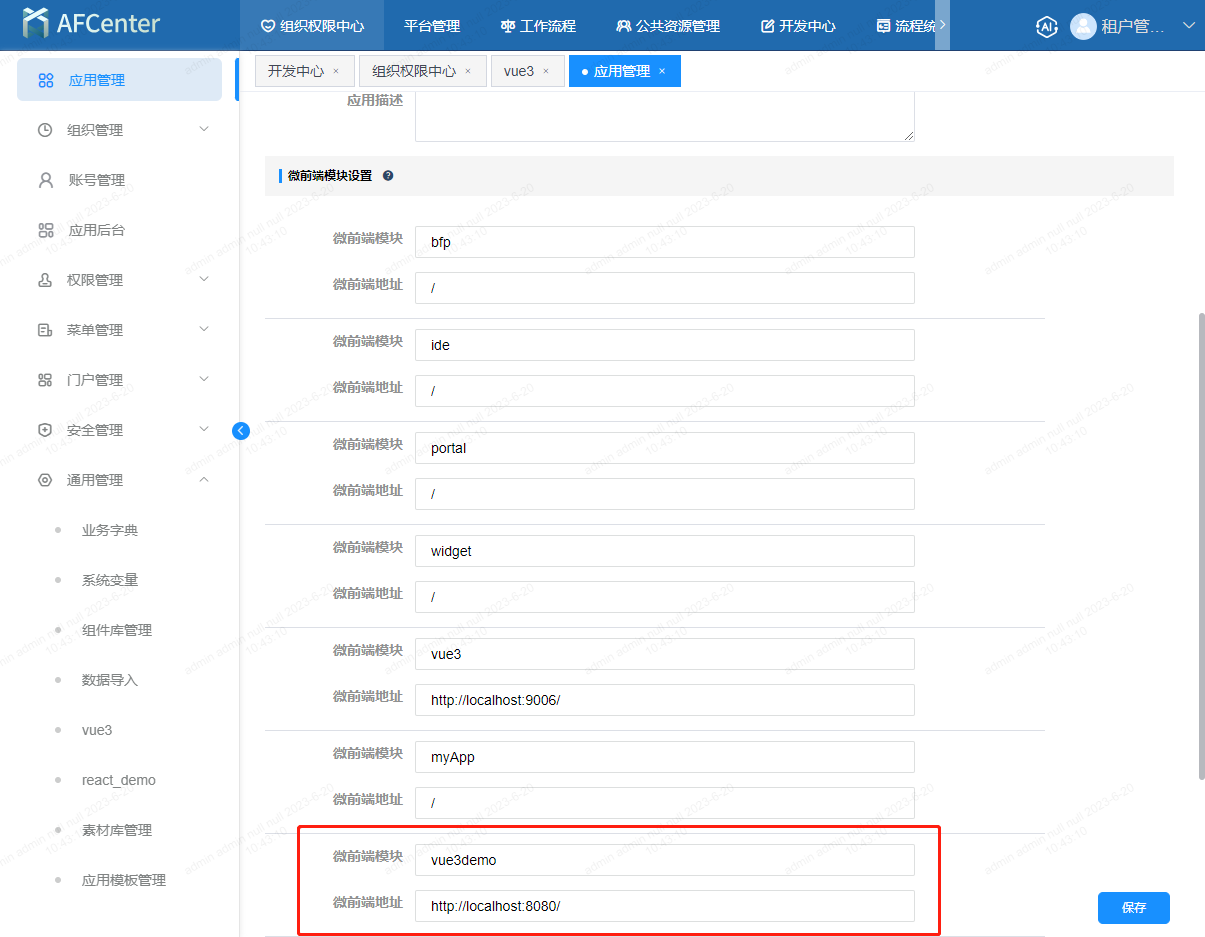Open 应用后台 in sidebar
Screen dimensions: 1205x937
click(x=96, y=230)
